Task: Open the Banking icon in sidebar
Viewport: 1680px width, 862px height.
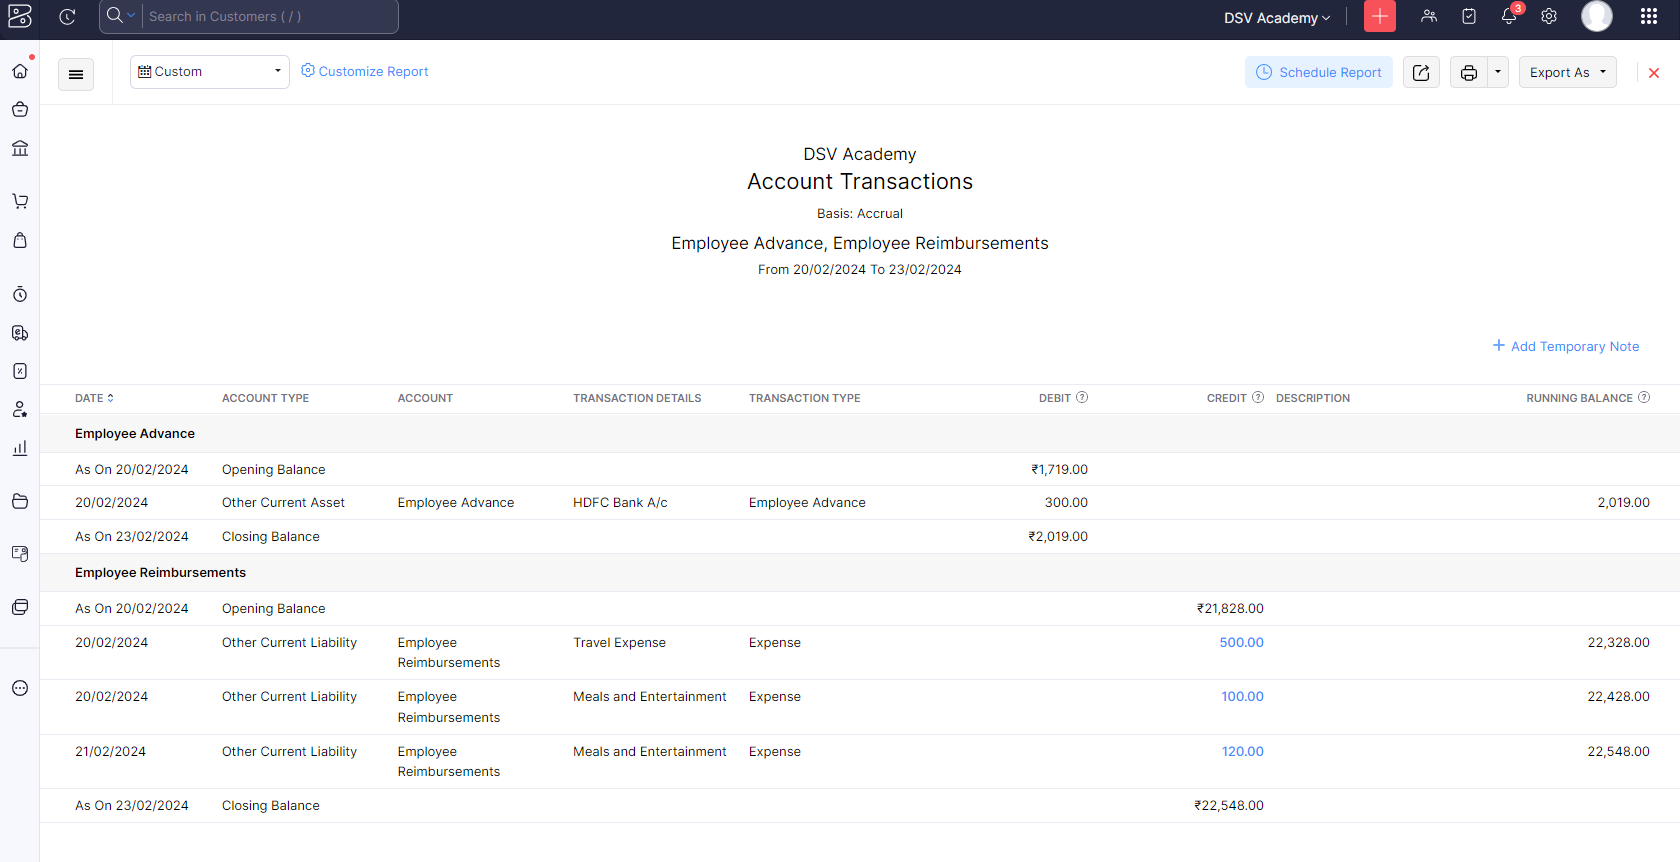Action: 20,148
